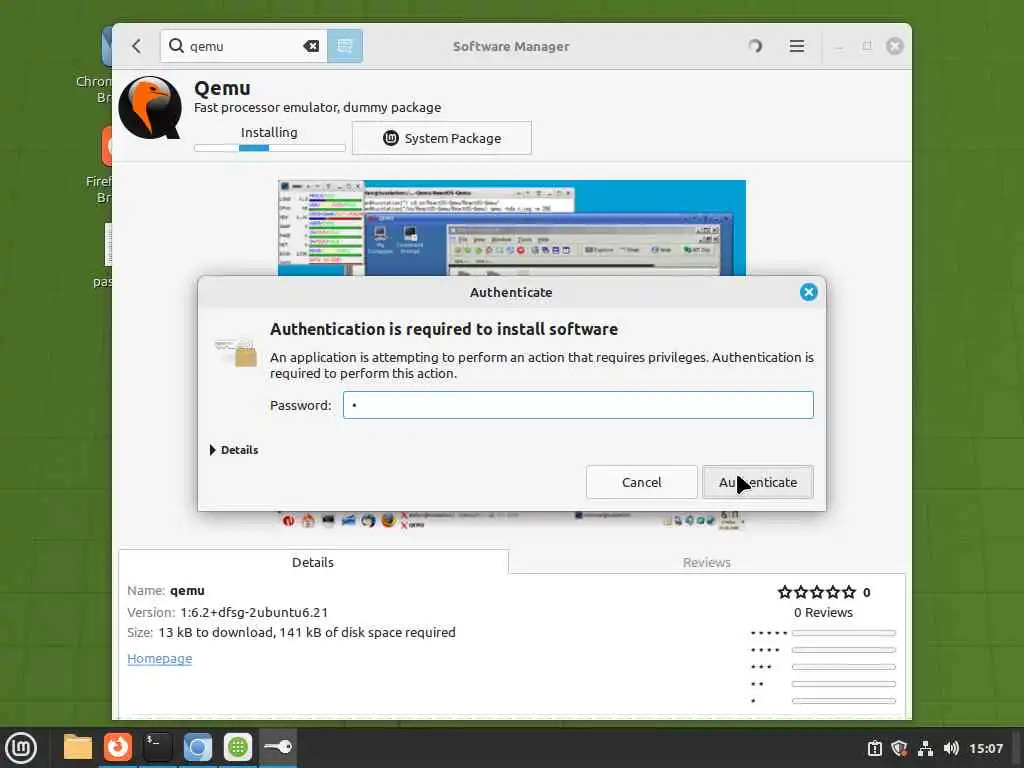This screenshot has height=768, width=1024.
Task: Select the Details tab
Action: point(313,562)
